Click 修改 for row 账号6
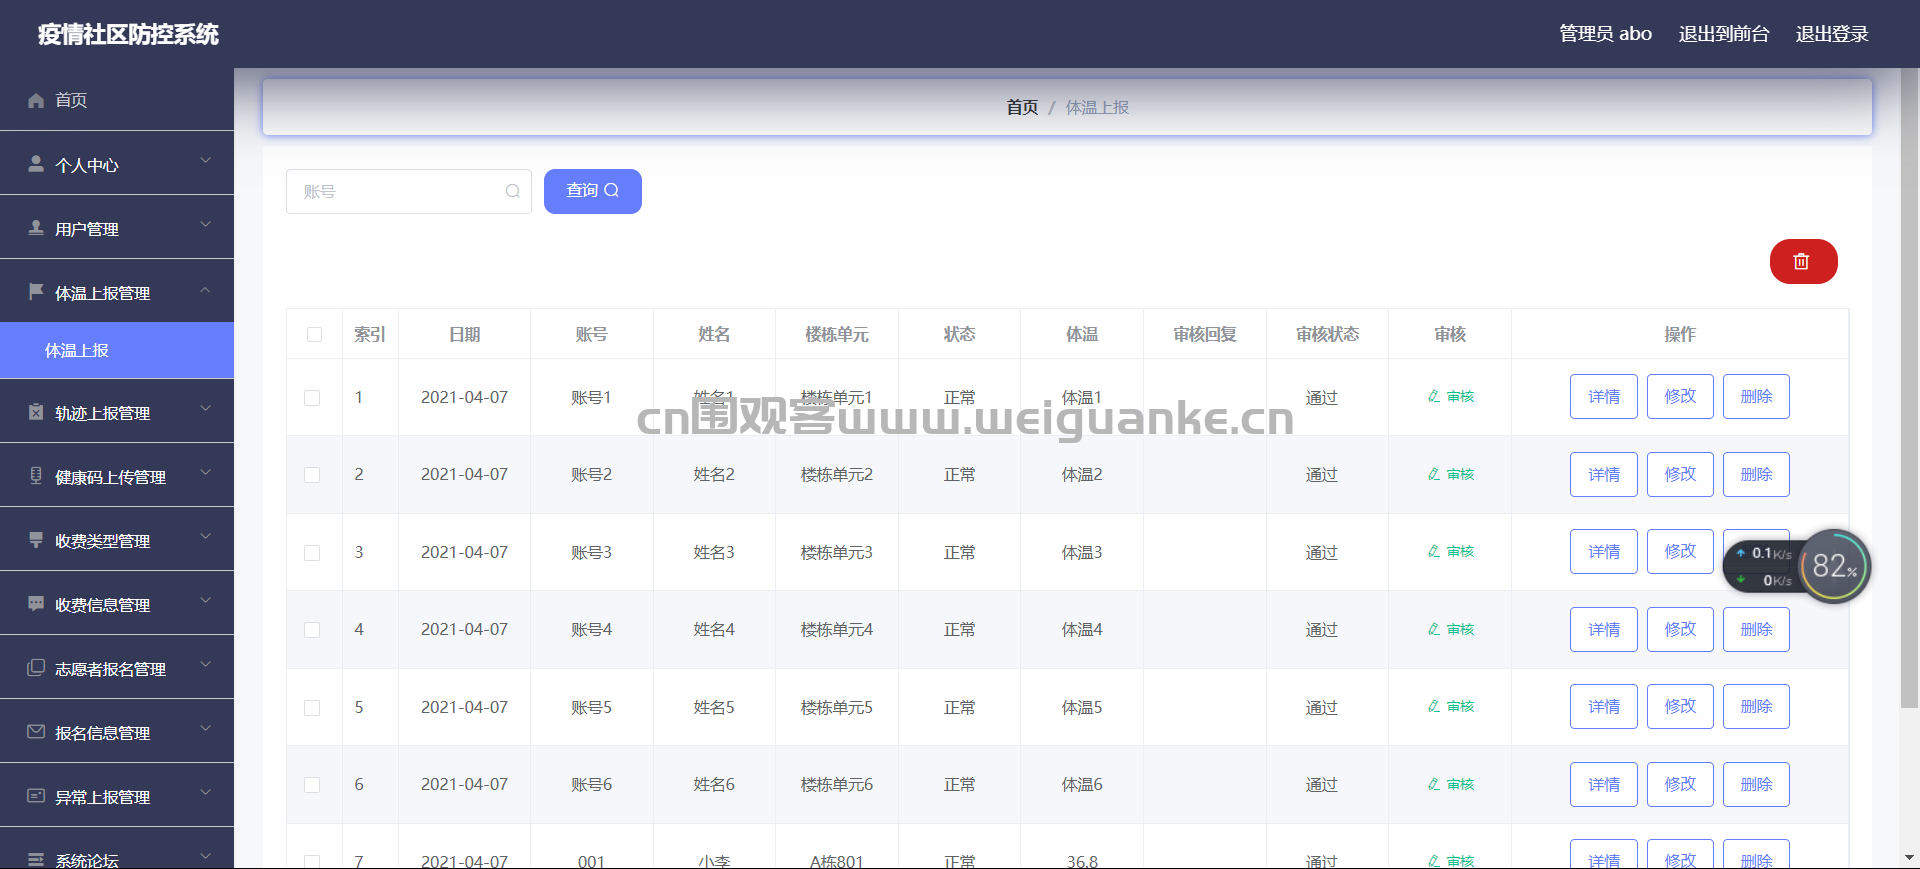1920x869 pixels. (1680, 784)
